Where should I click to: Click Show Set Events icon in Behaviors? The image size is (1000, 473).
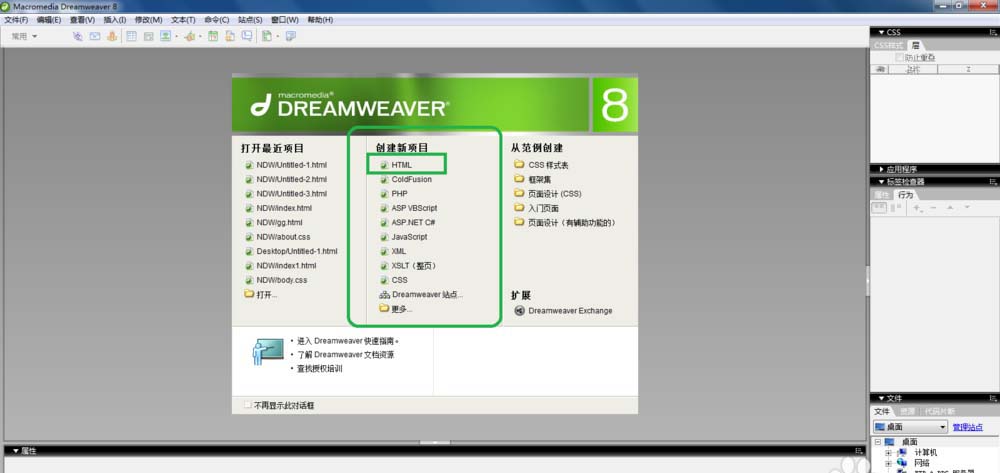879,208
